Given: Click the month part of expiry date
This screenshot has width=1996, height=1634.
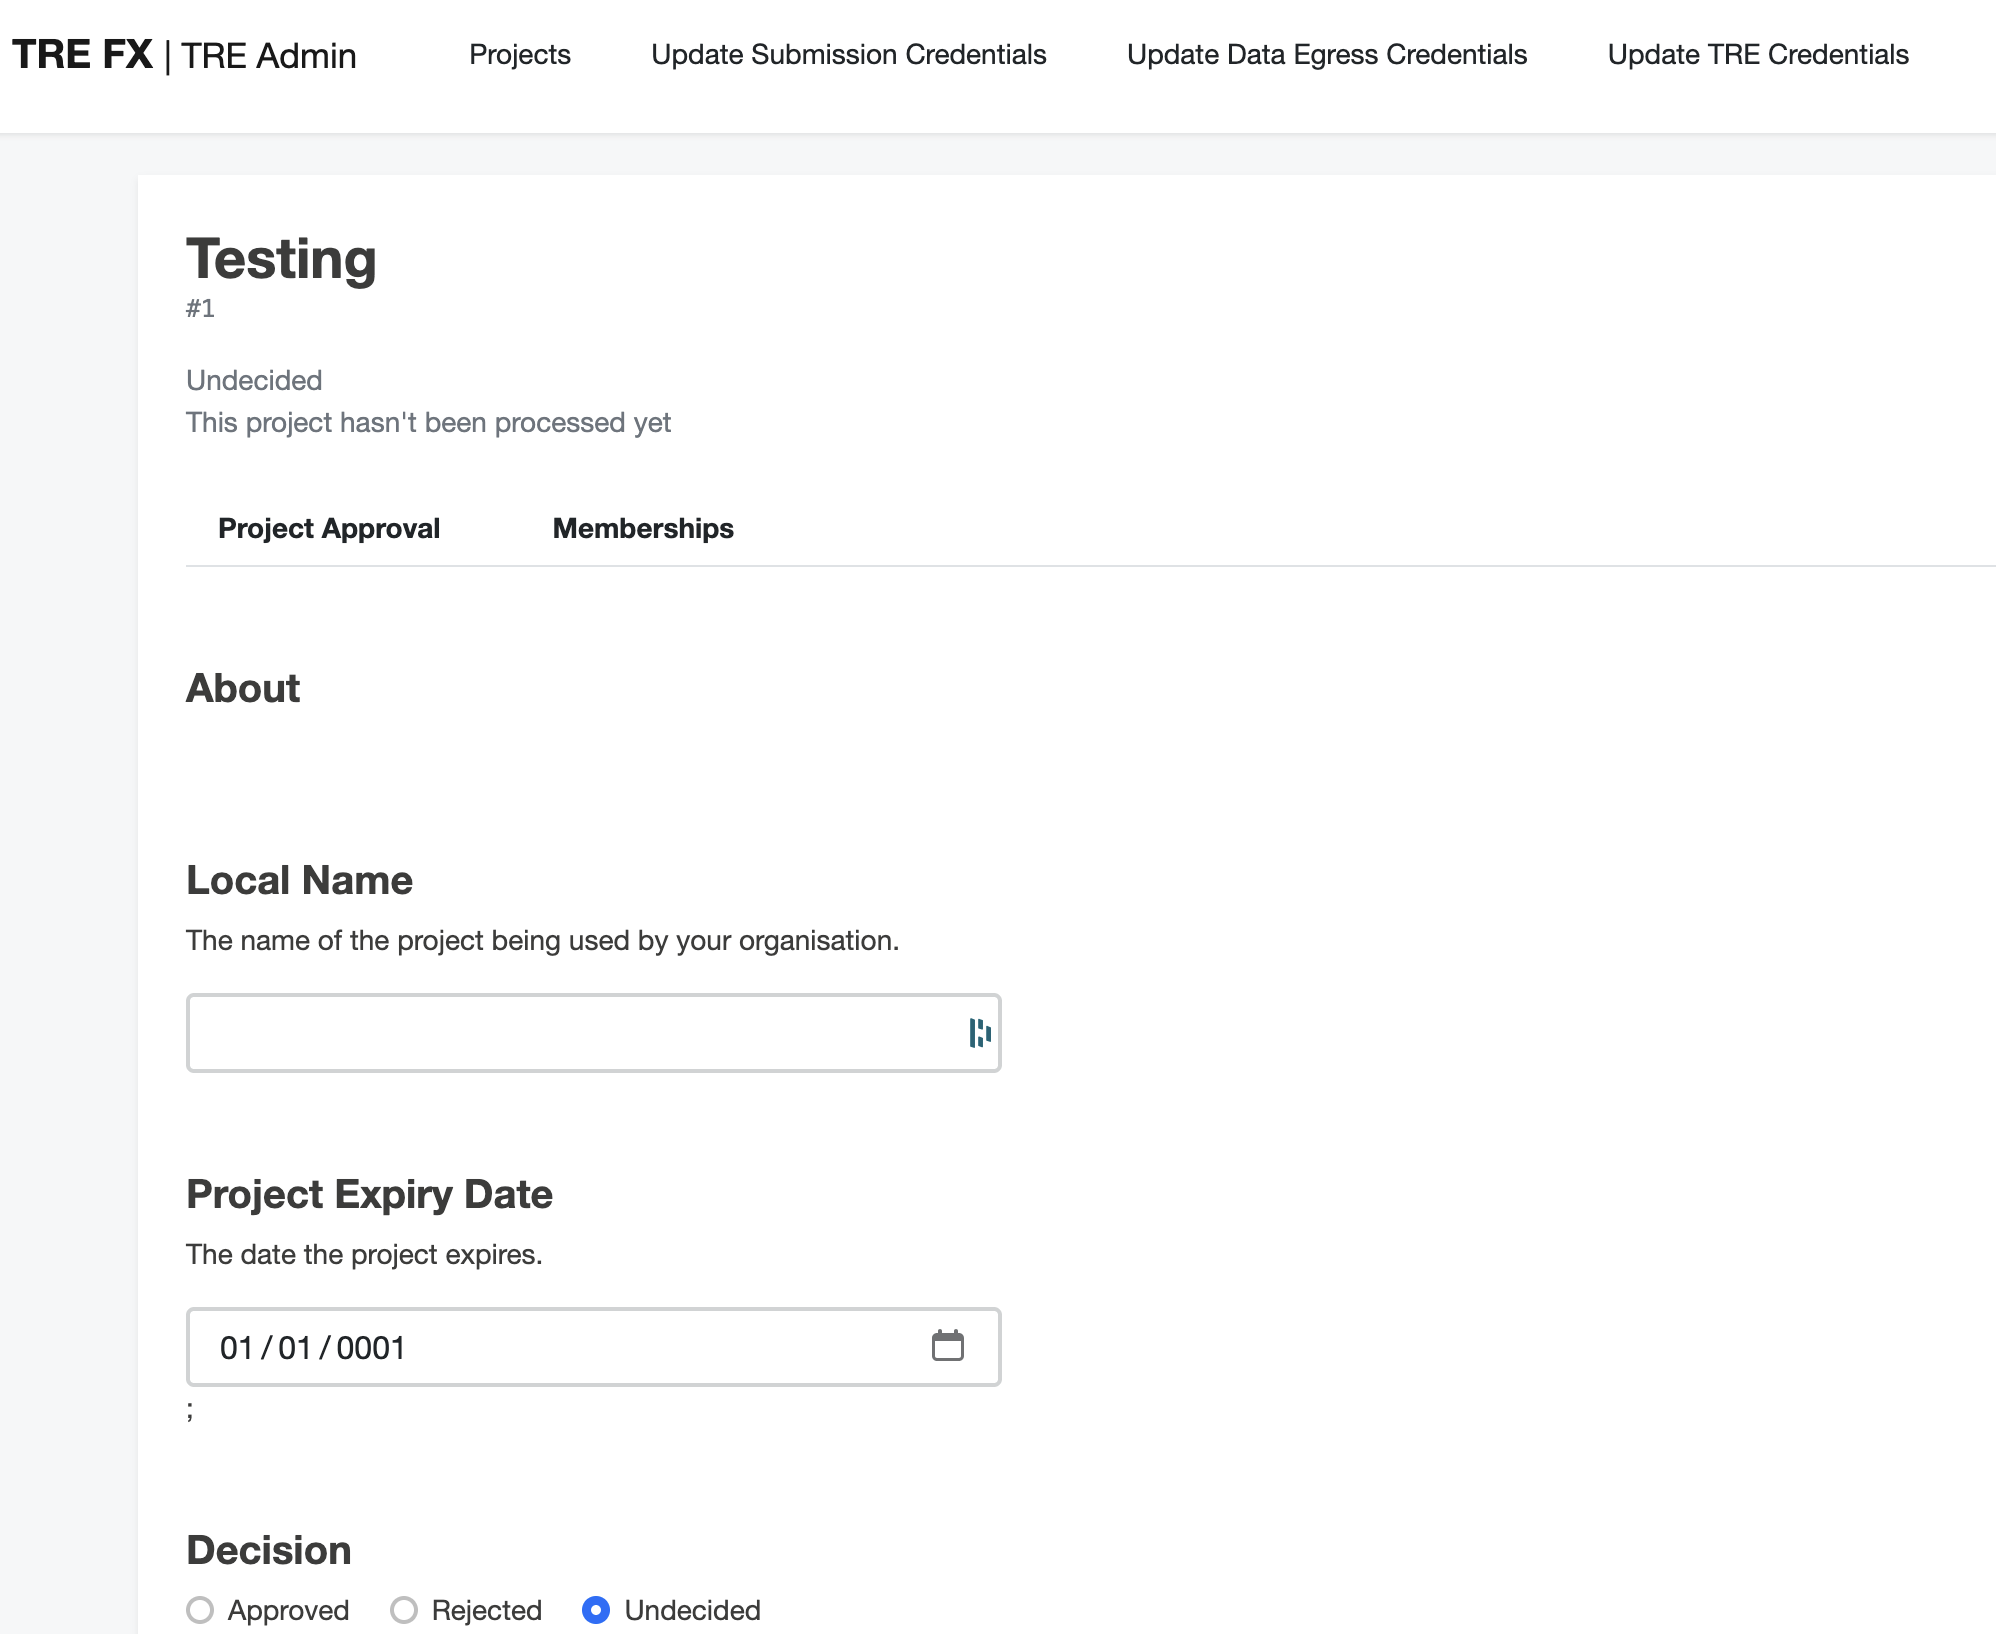Looking at the screenshot, I should coord(295,1348).
